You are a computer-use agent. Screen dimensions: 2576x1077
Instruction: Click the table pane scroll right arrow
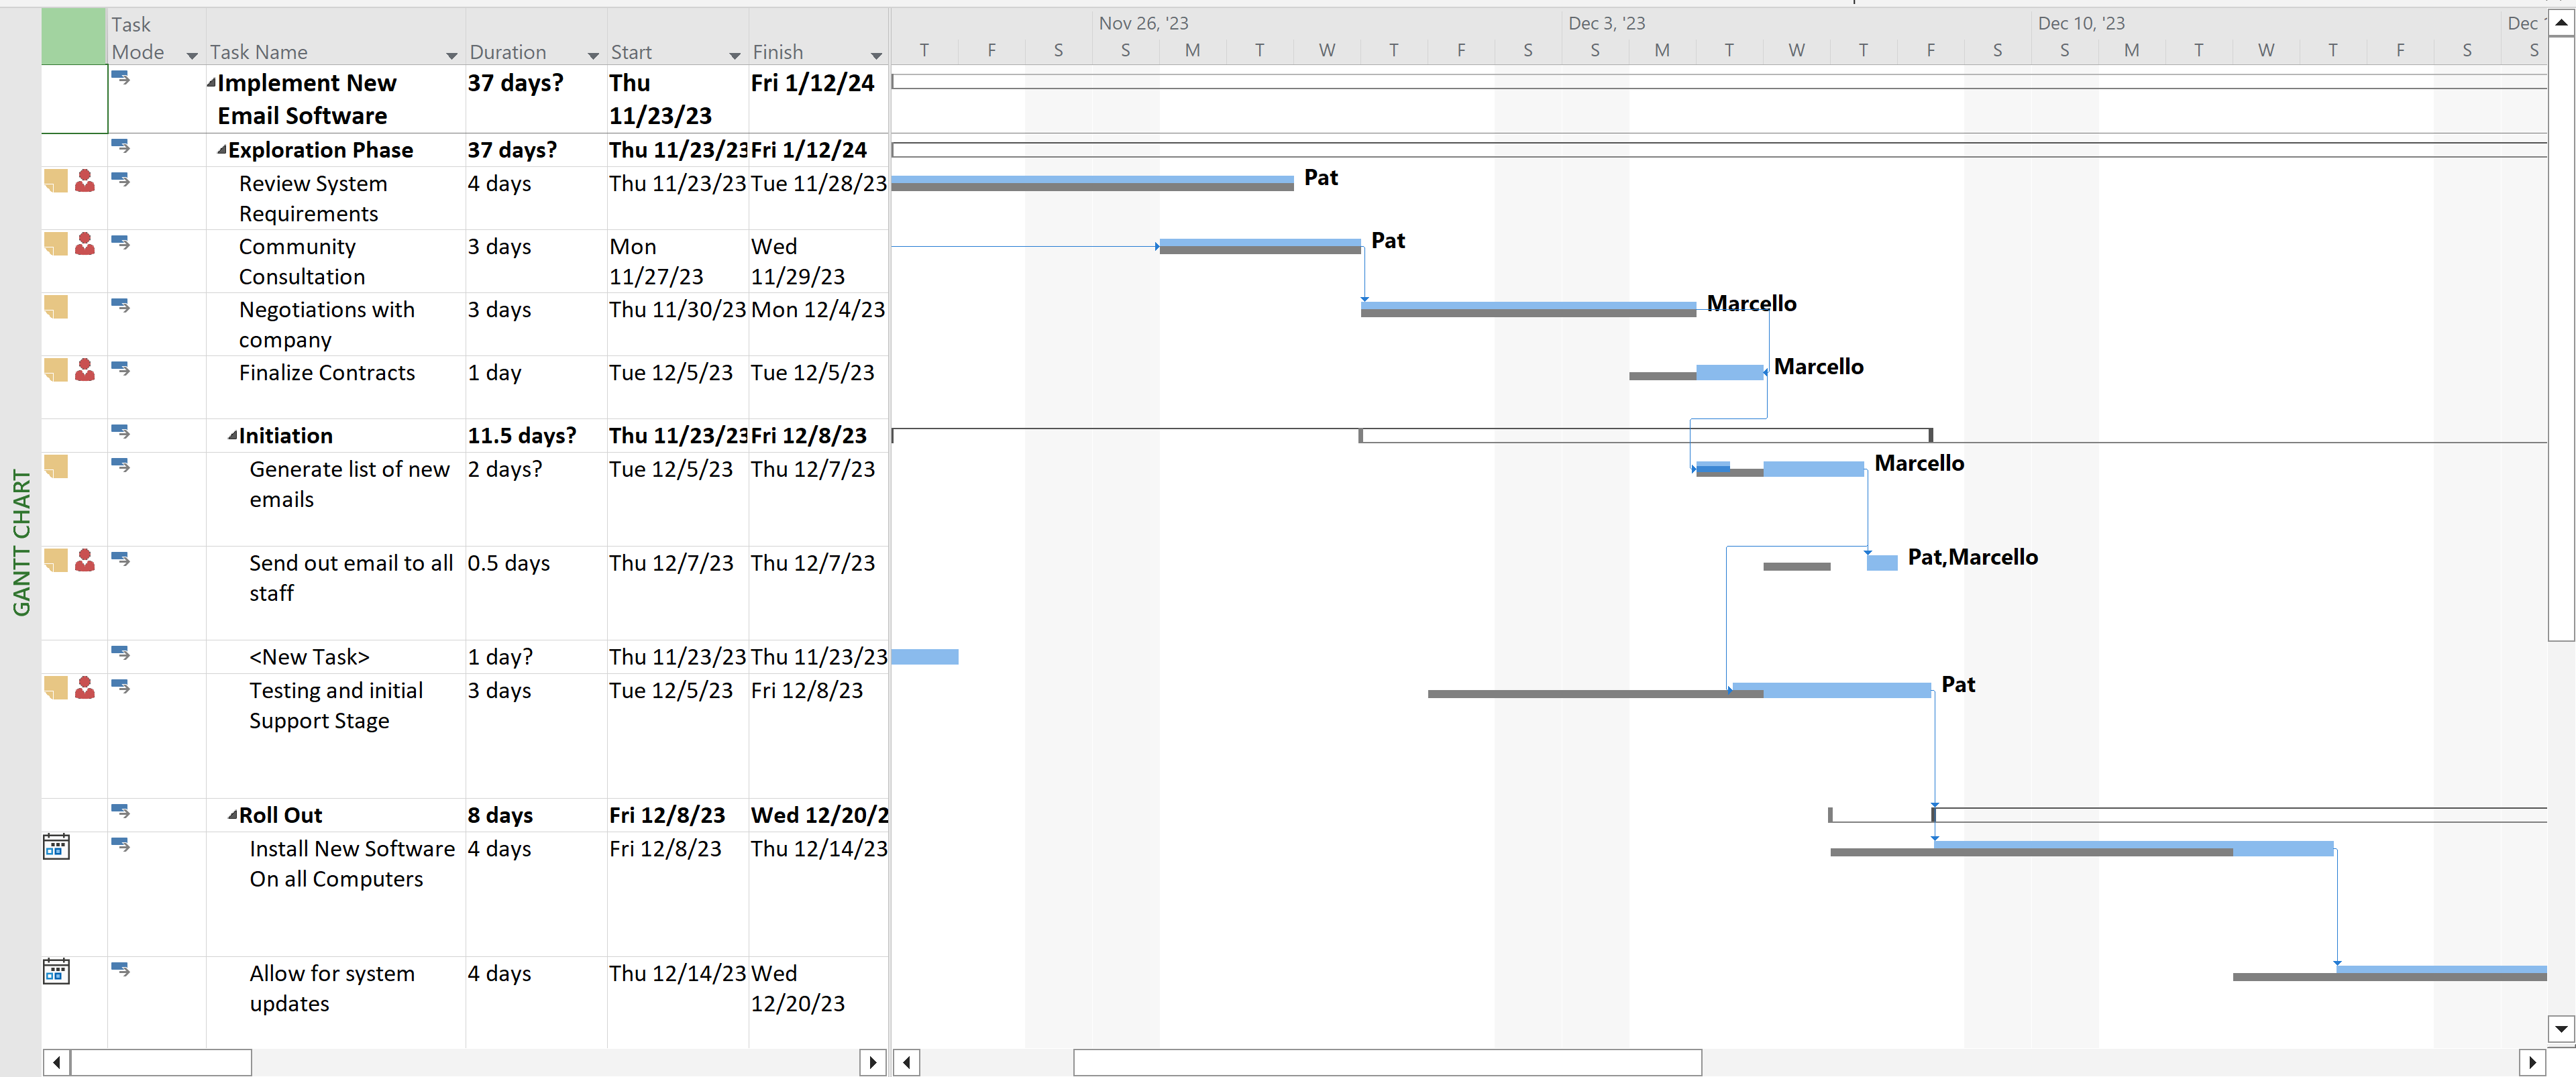[x=873, y=1062]
